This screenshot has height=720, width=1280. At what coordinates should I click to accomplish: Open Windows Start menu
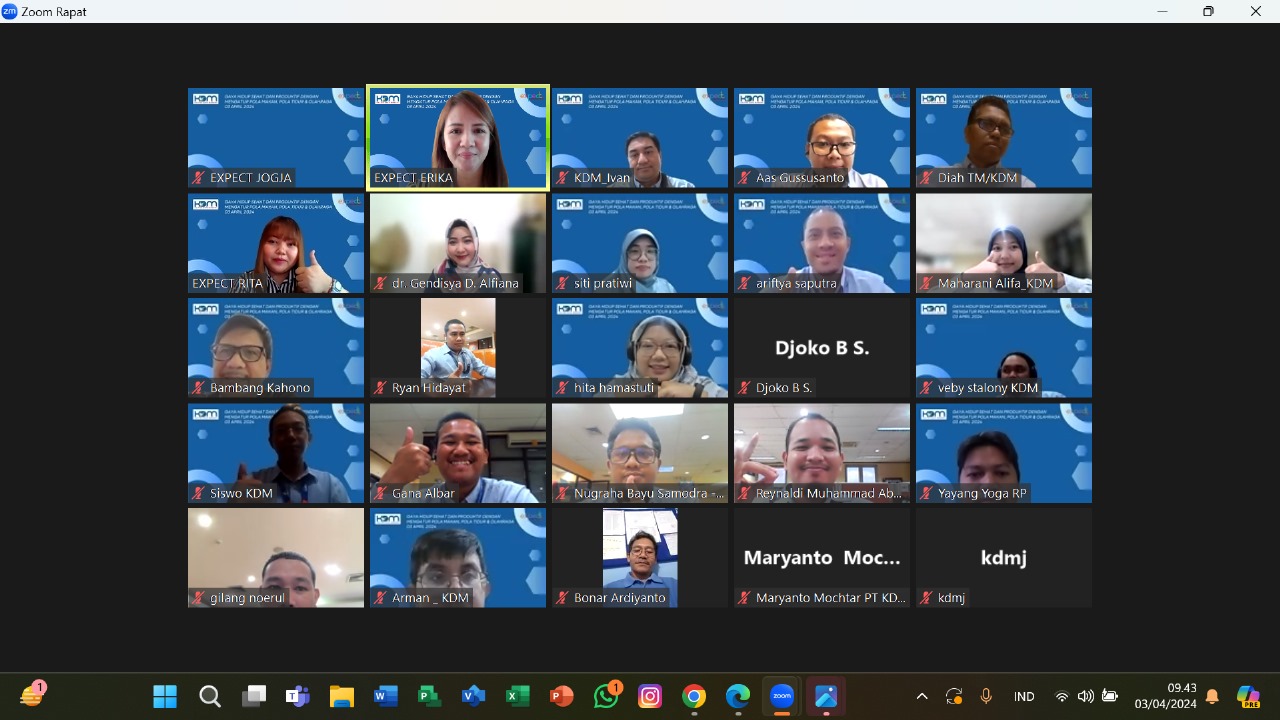[165, 696]
